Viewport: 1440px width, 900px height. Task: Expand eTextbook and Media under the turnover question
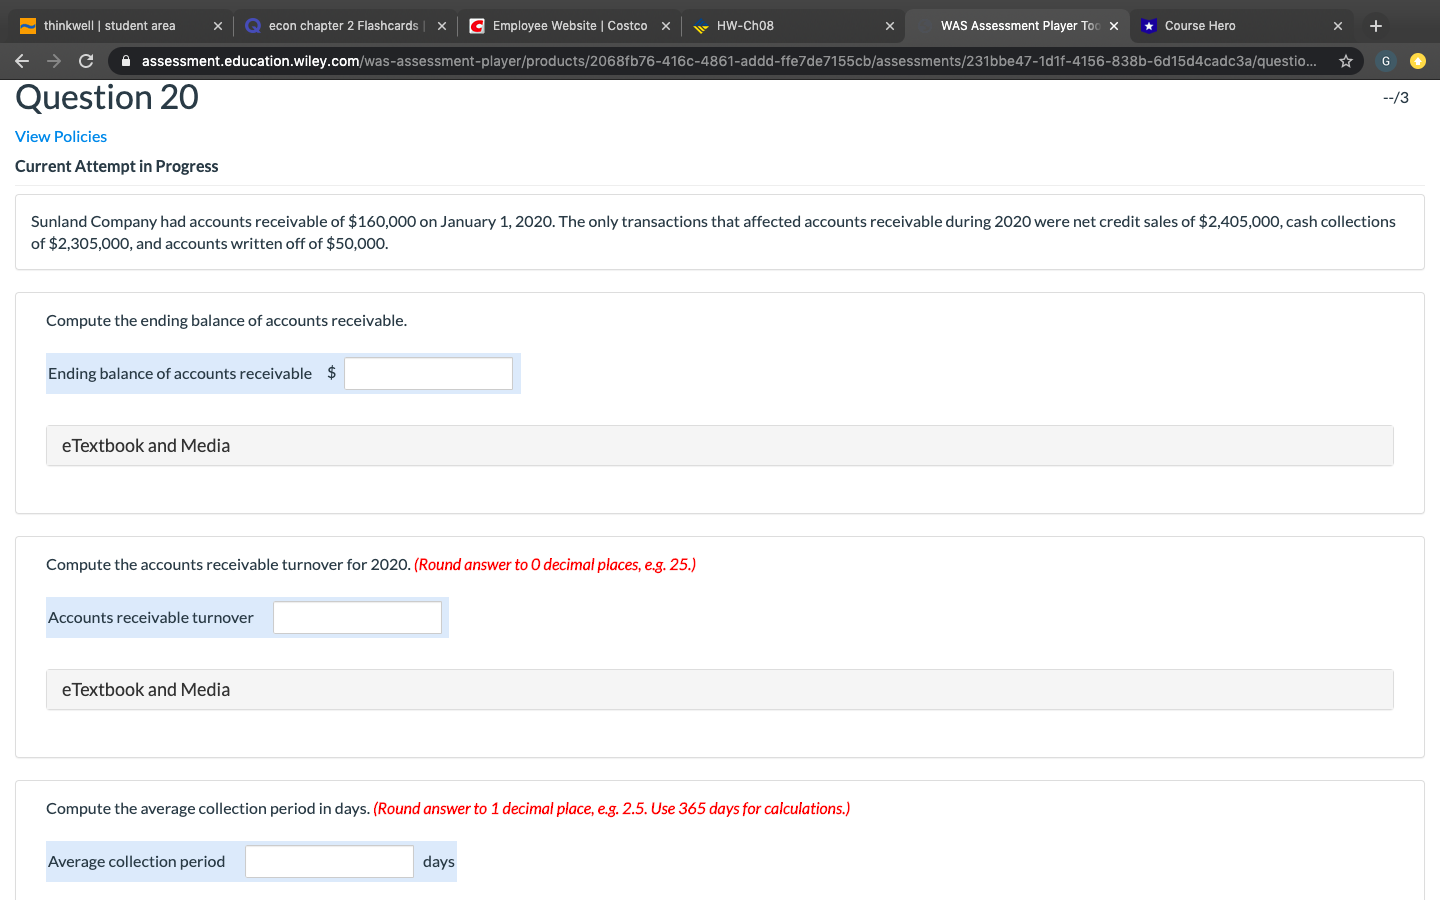pyautogui.click(x=145, y=689)
